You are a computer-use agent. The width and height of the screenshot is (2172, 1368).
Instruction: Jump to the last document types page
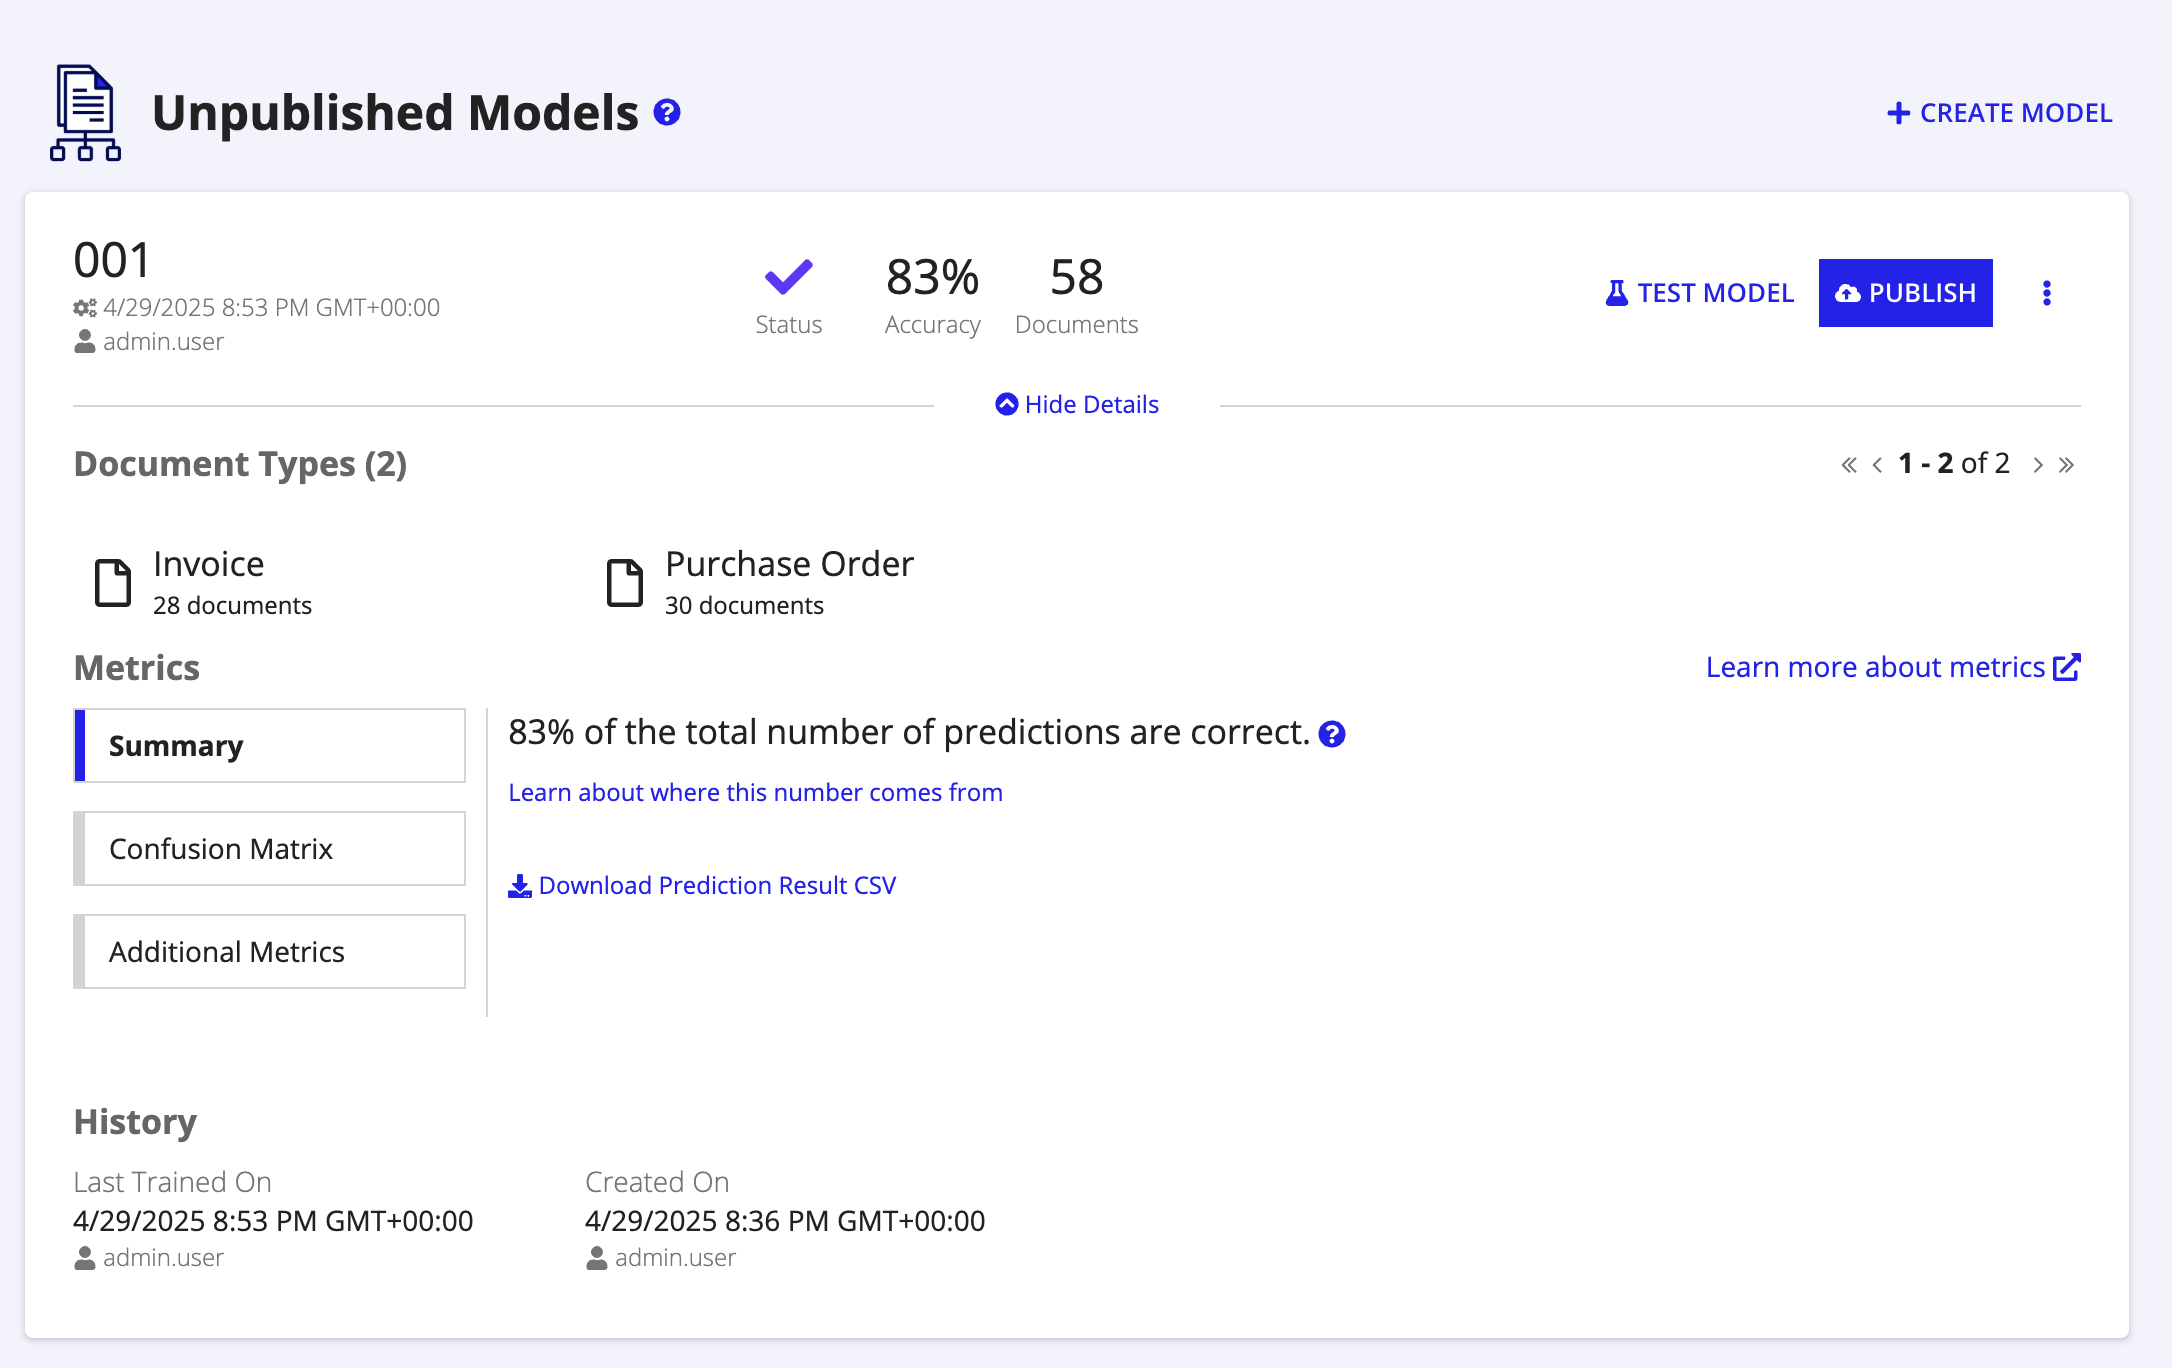point(2067,465)
